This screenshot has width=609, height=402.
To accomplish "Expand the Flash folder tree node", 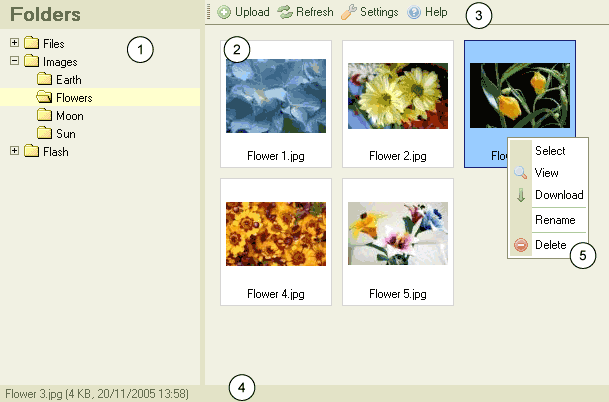I will click(14, 151).
